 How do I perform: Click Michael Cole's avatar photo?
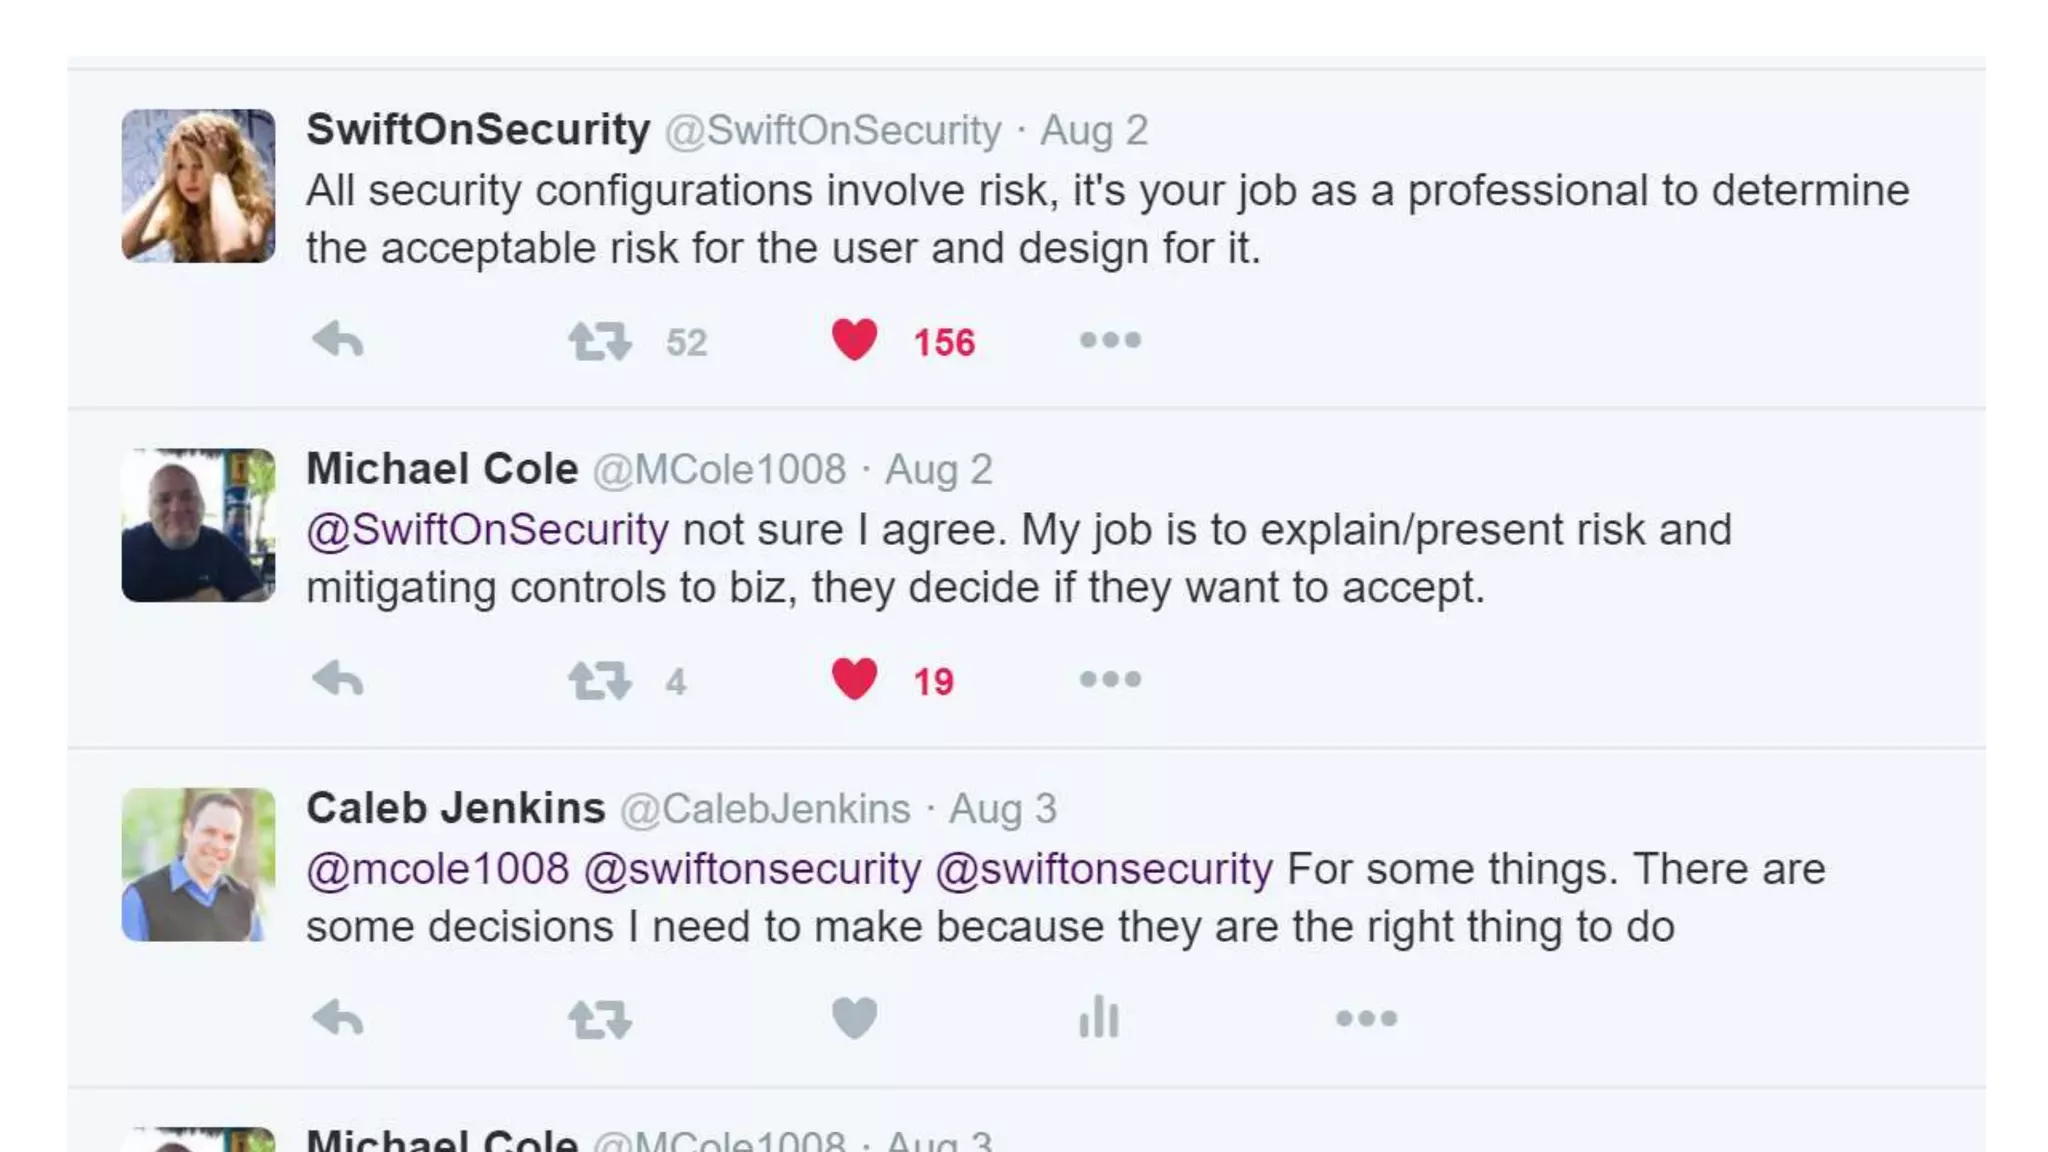click(x=198, y=525)
